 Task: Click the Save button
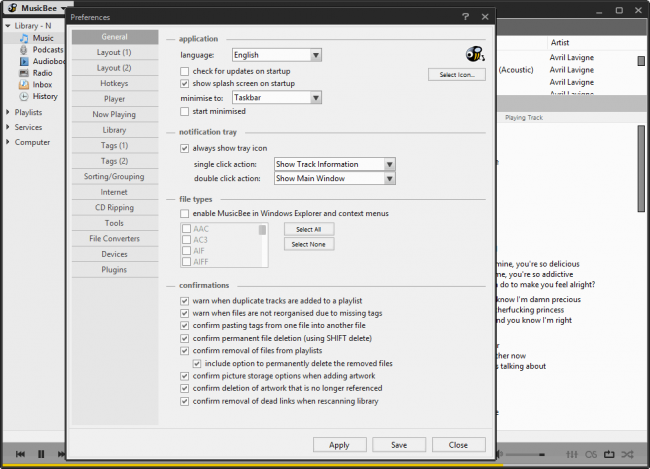tap(399, 445)
